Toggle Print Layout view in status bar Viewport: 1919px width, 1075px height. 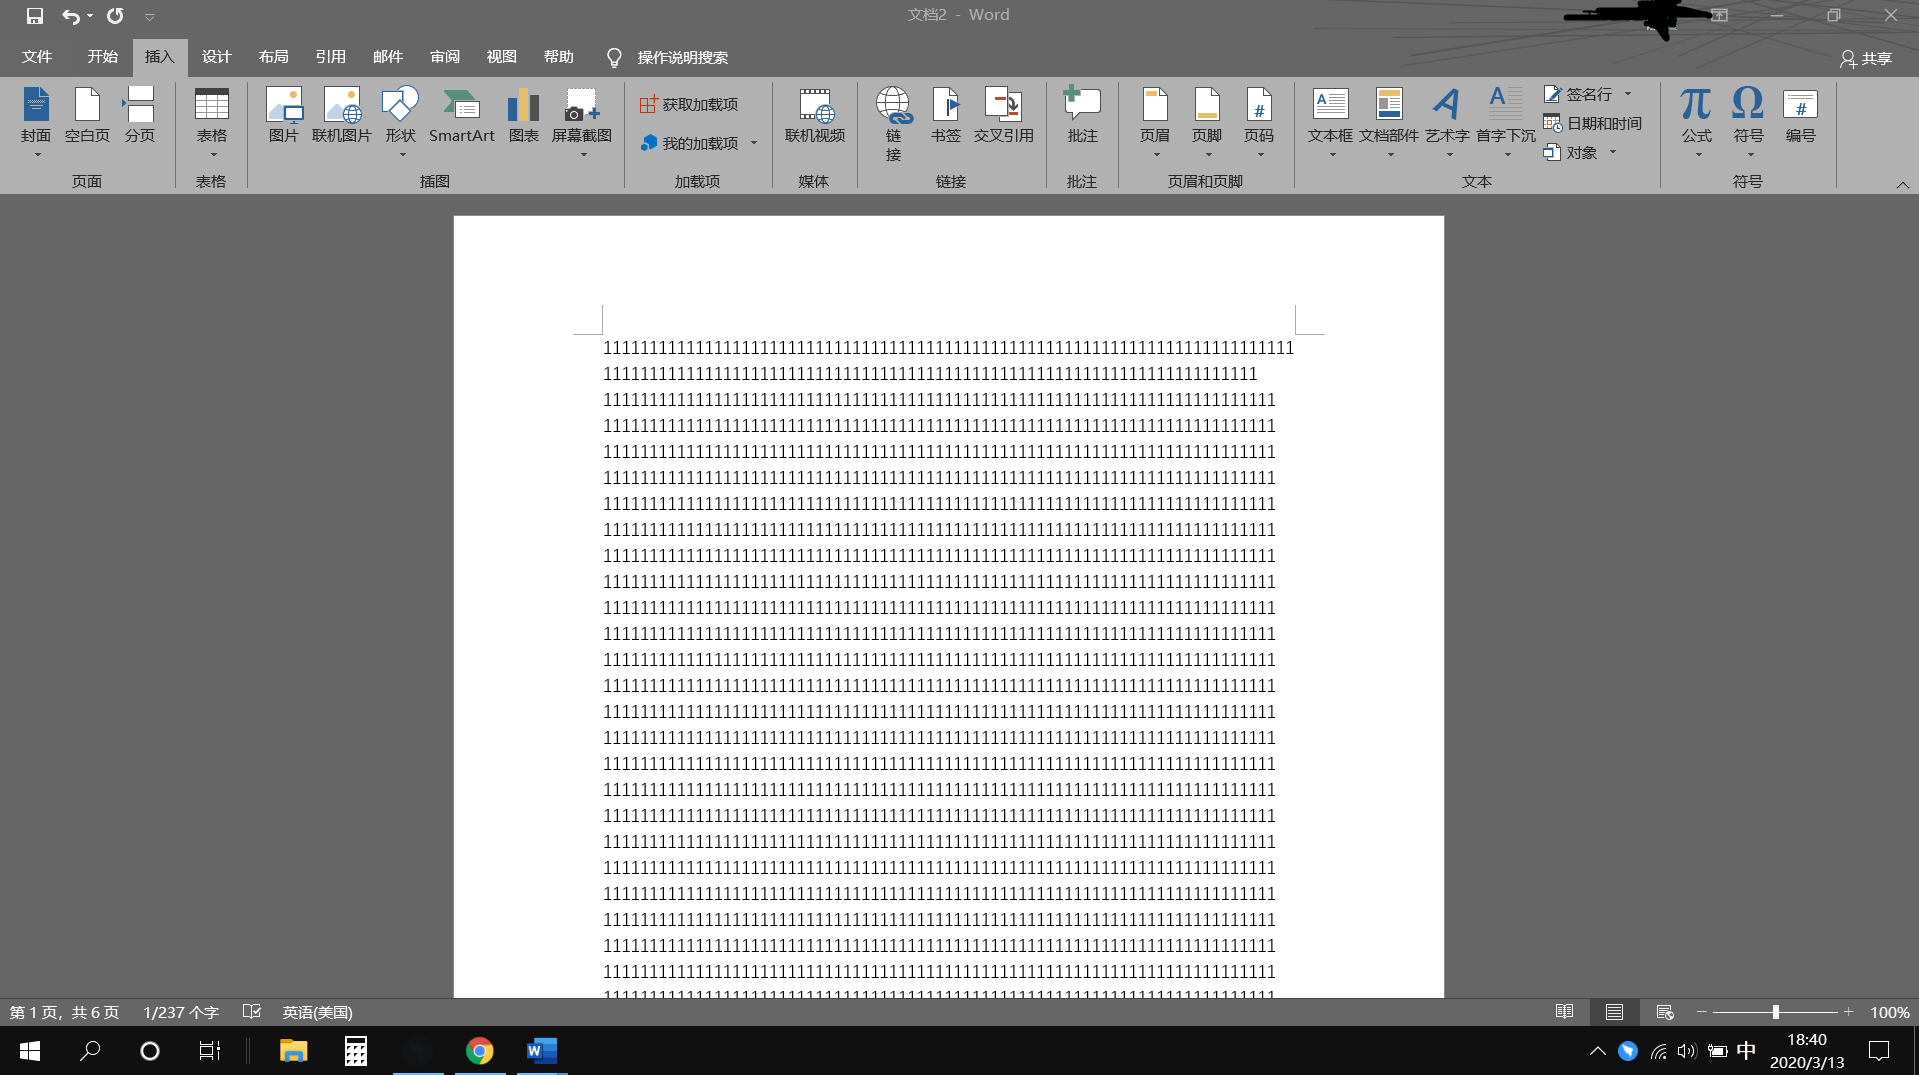click(x=1614, y=1012)
